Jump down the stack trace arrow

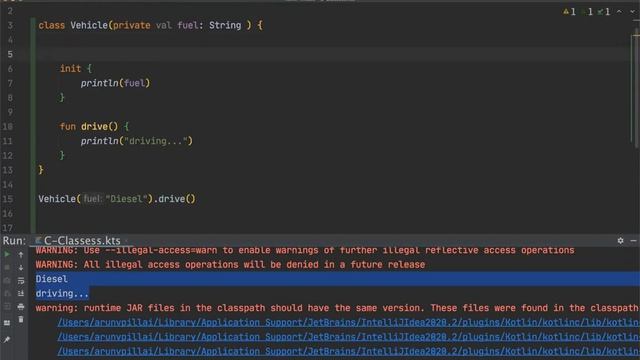tap(21, 268)
